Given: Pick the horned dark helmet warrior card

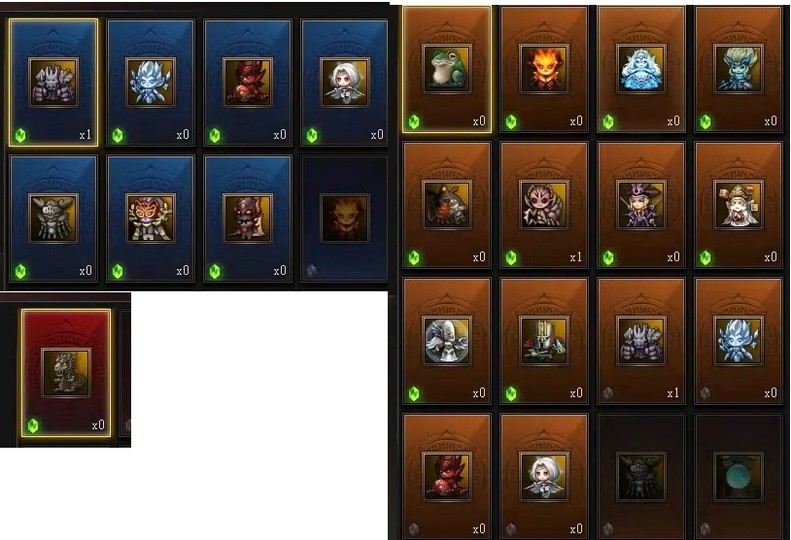Looking at the screenshot, I should tap(248, 219).
